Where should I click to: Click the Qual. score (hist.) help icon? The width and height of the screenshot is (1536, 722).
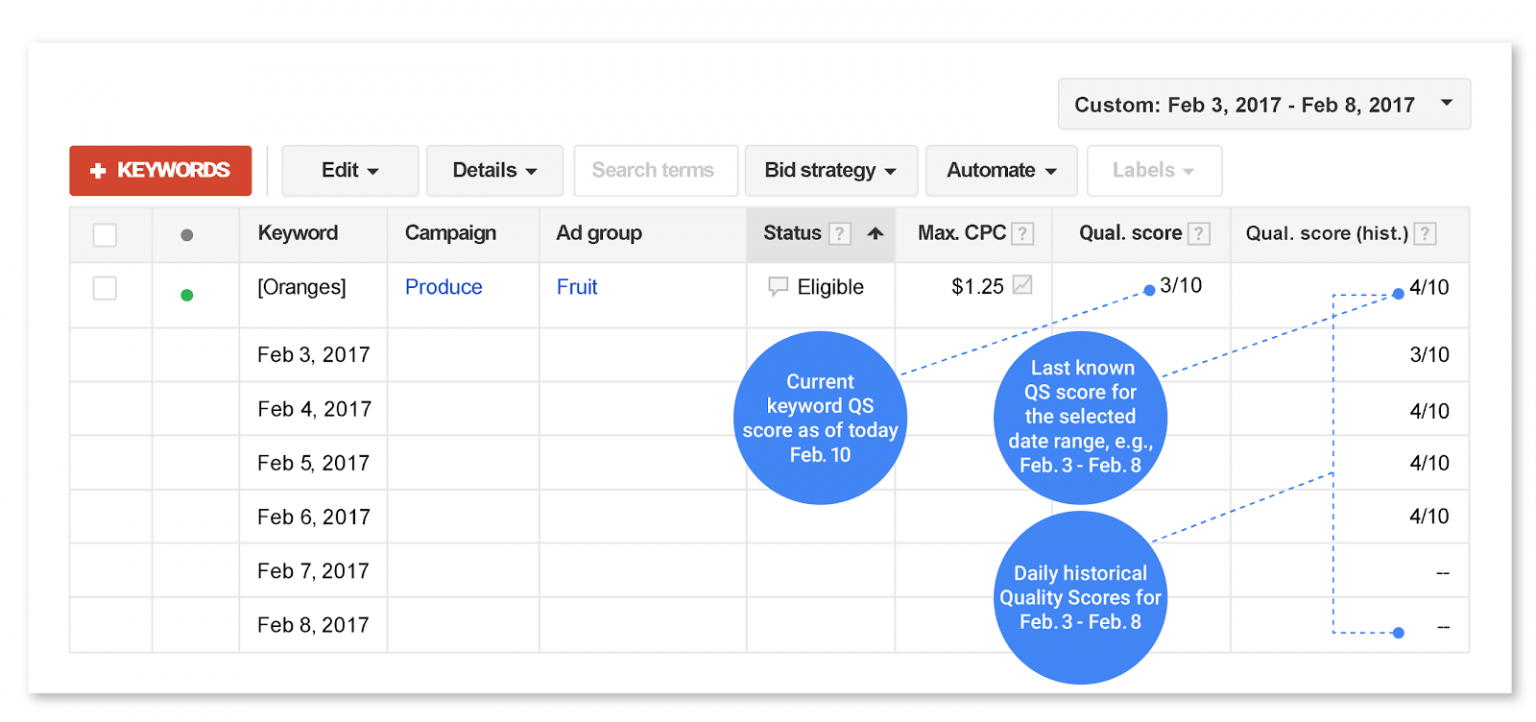[x=1424, y=233]
